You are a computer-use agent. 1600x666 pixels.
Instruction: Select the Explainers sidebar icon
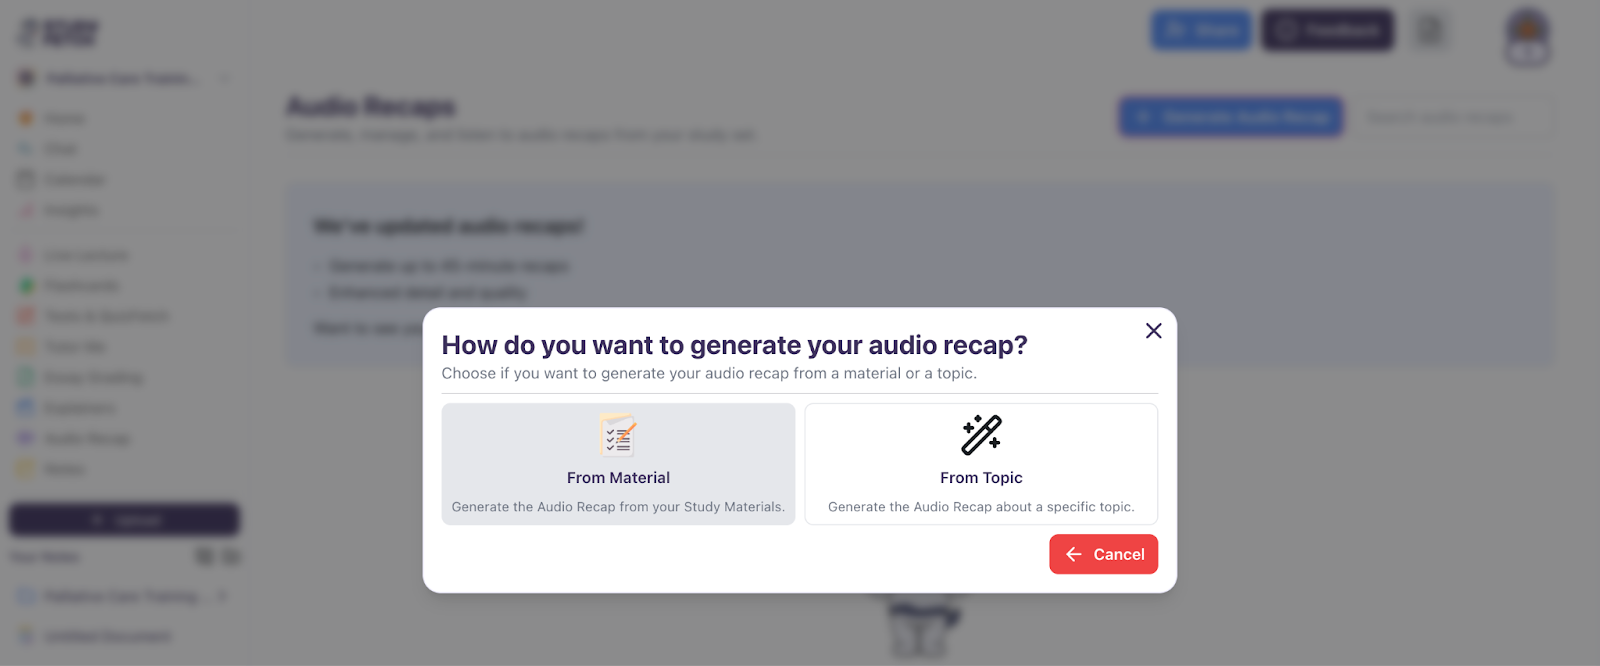point(26,407)
